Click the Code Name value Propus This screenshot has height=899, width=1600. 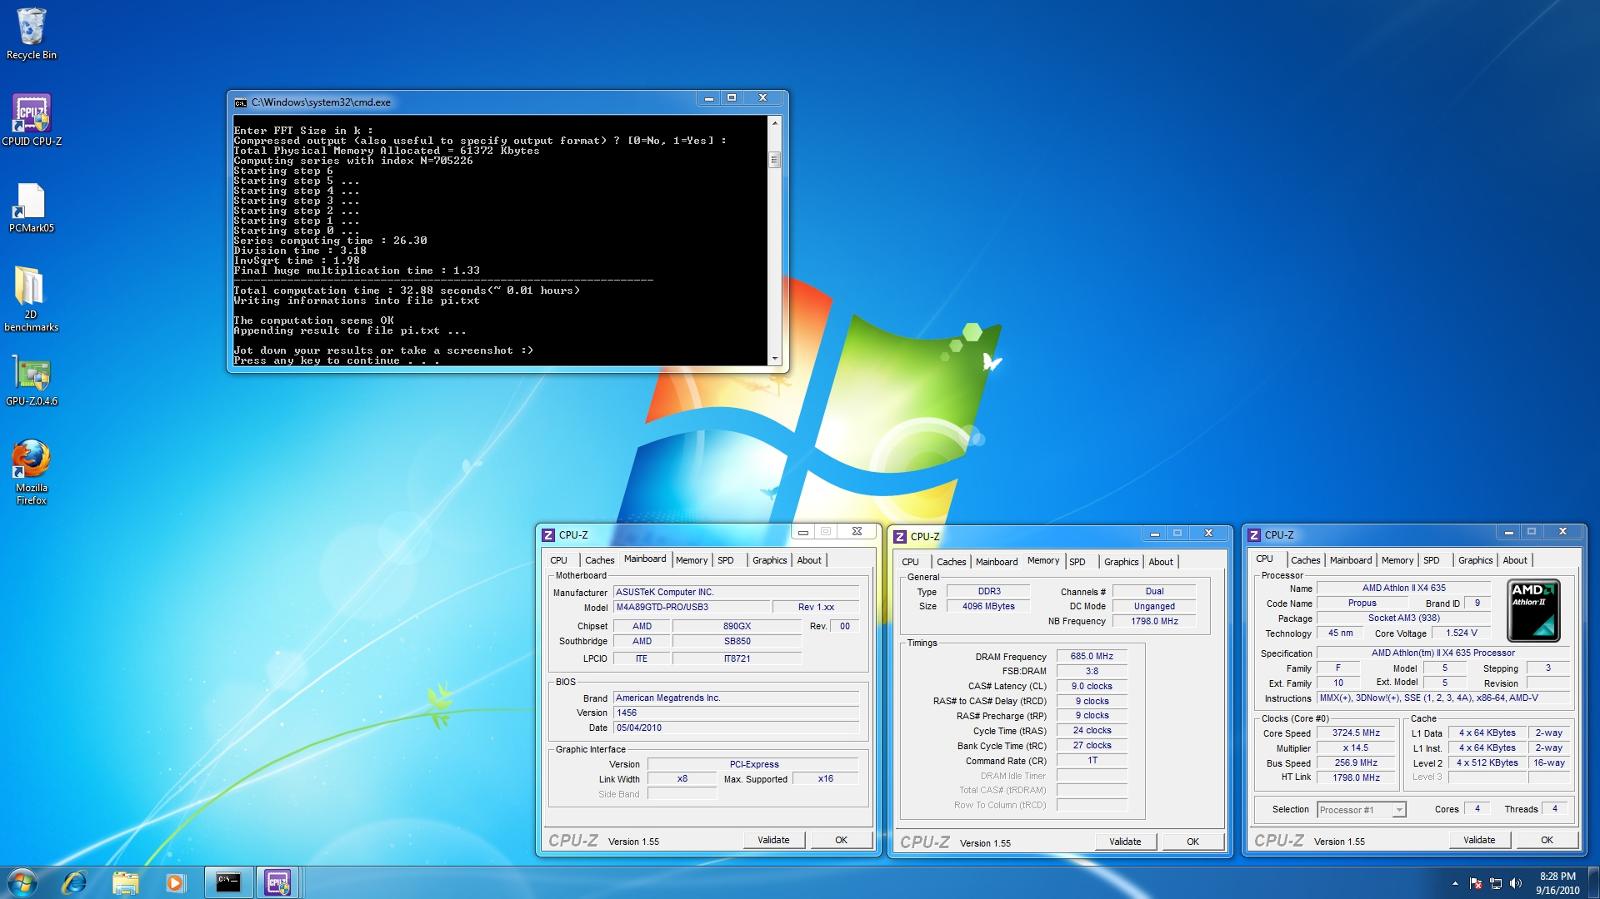coord(1362,603)
